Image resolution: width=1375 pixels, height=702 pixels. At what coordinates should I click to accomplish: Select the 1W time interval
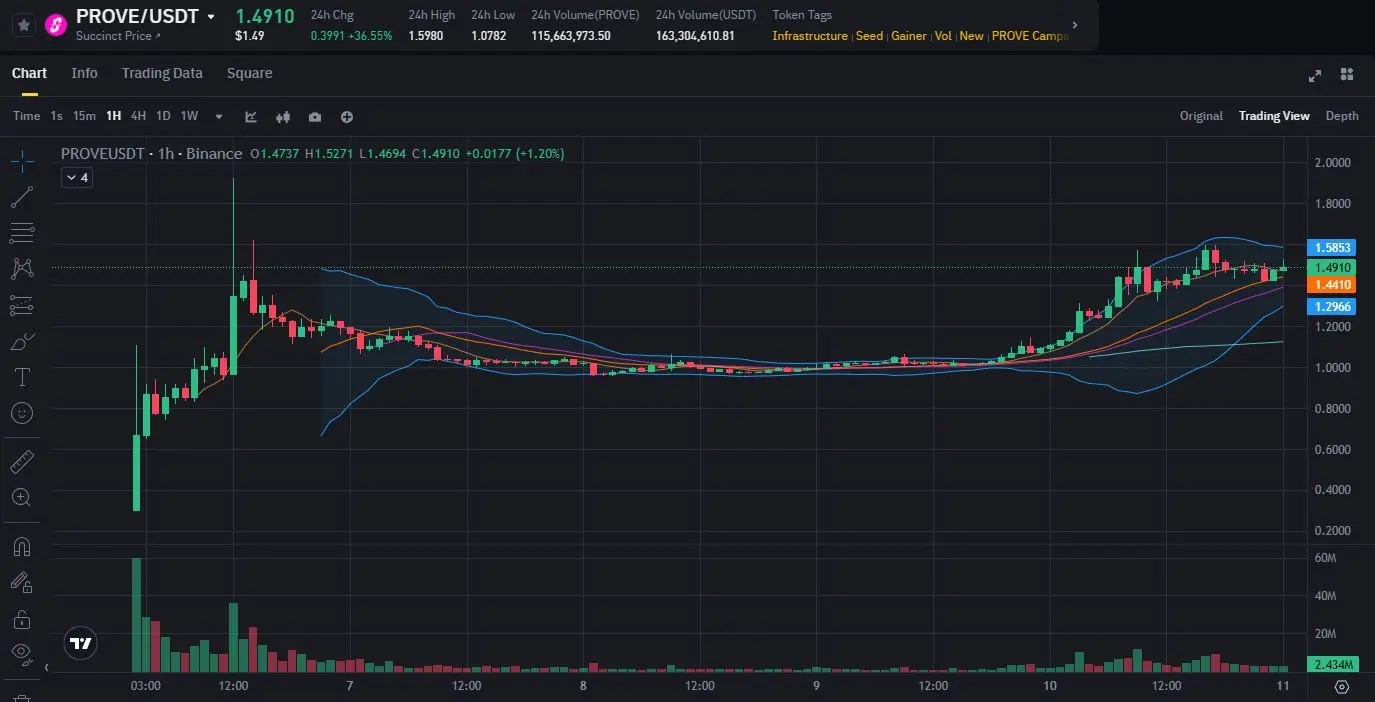click(x=189, y=116)
